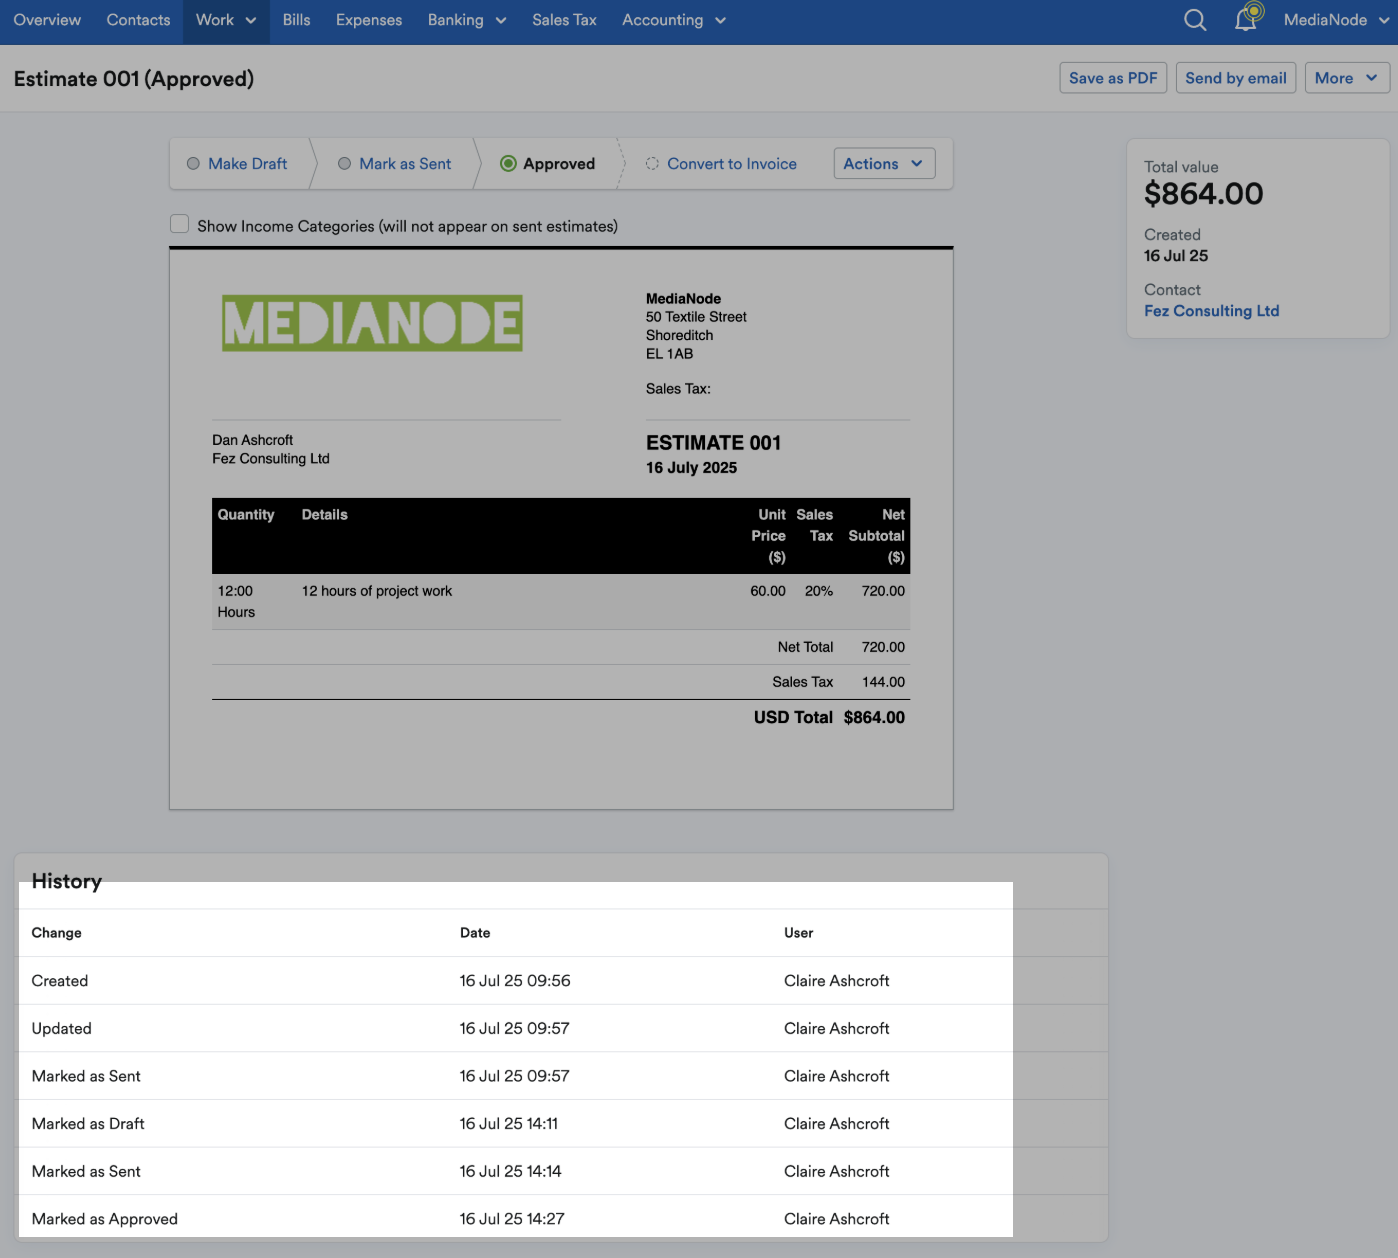Image resolution: width=1398 pixels, height=1258 pixels.
Task: Open Fez Consulting Ltd contact link
Action: [1211, 311]
